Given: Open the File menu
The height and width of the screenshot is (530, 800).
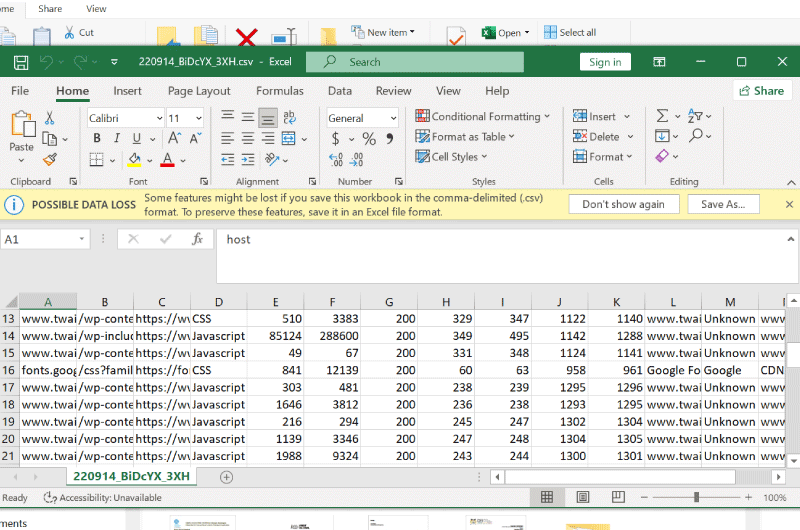Looking at the screenshot, I should tap(20, 91).
